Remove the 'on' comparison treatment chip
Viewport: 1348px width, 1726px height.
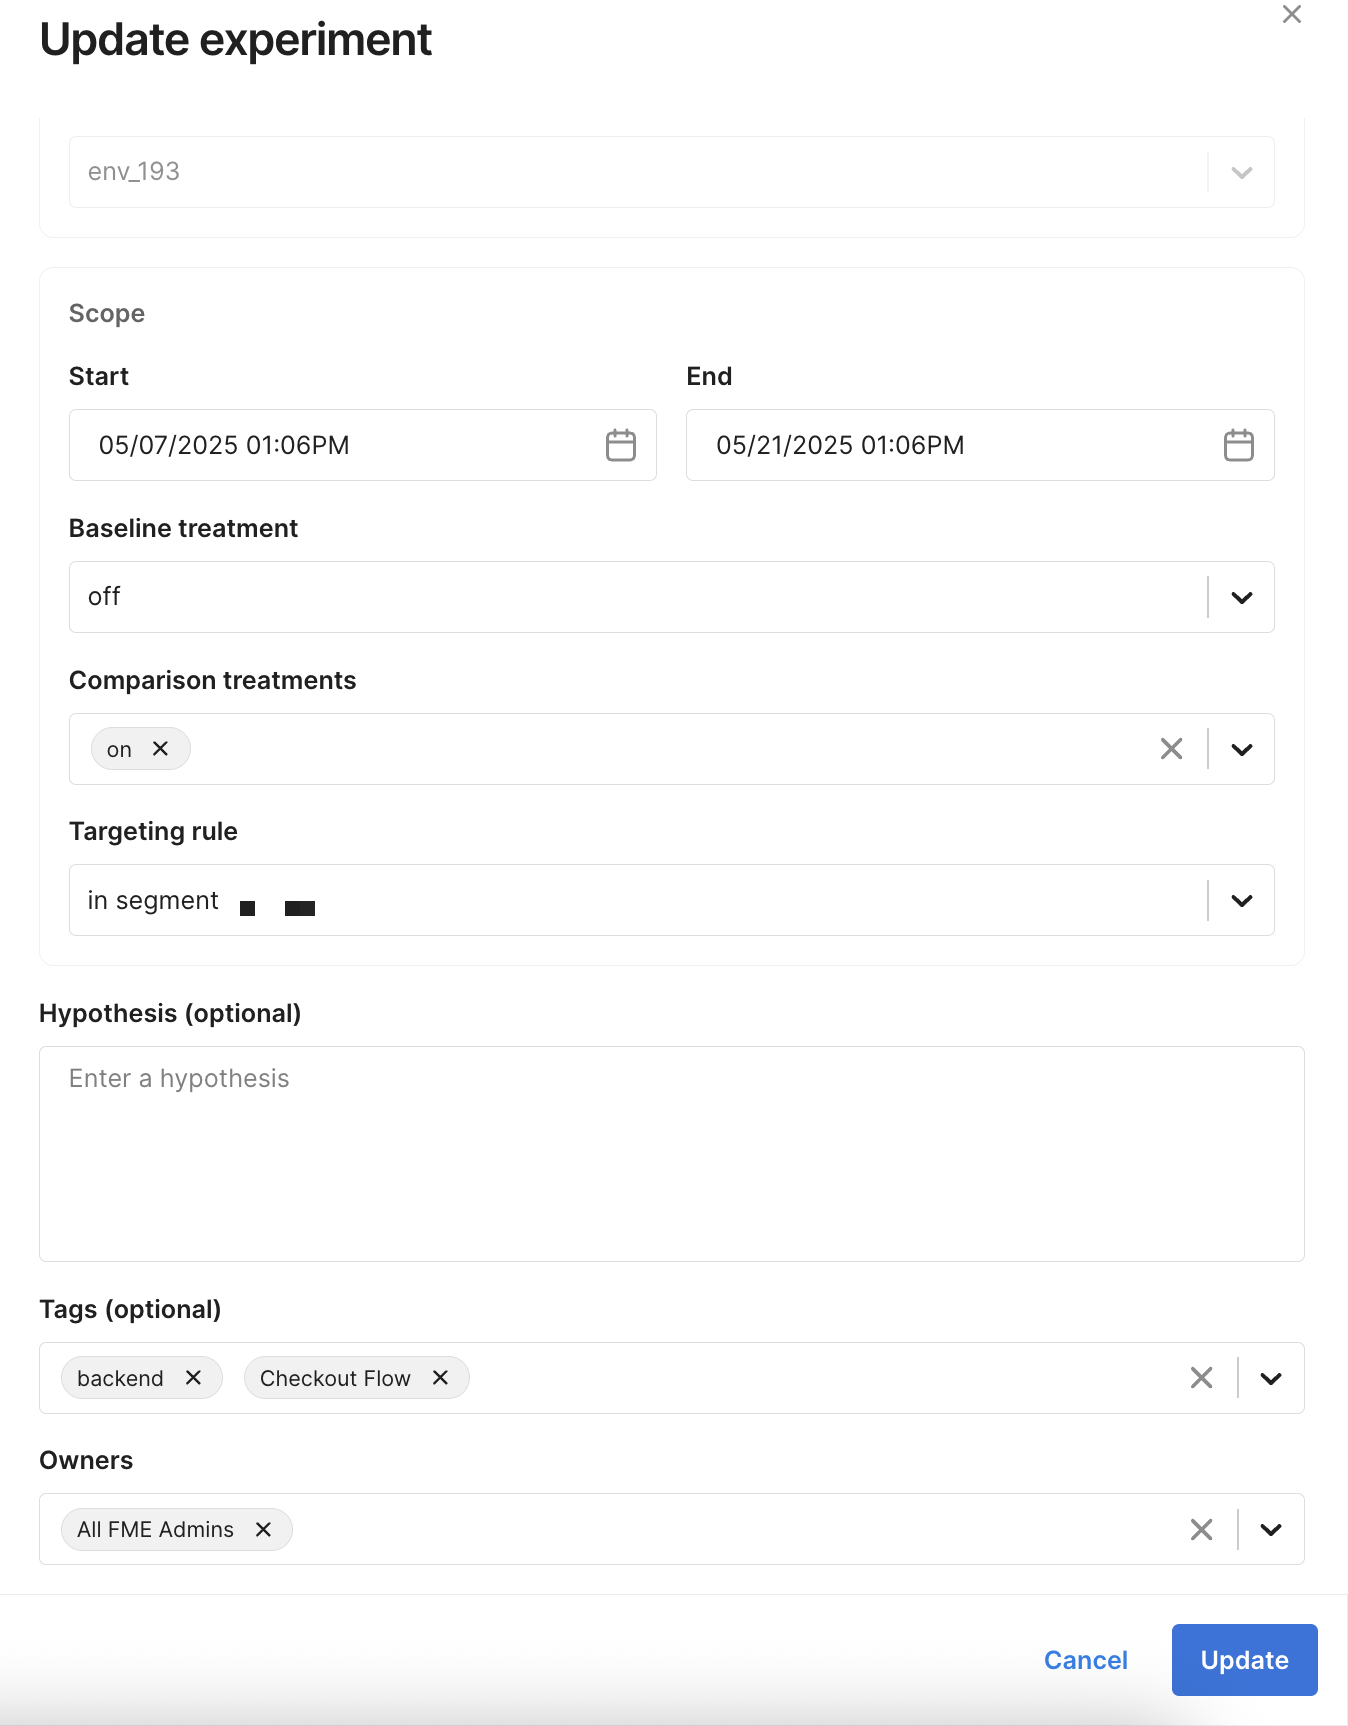click(160, 749)
